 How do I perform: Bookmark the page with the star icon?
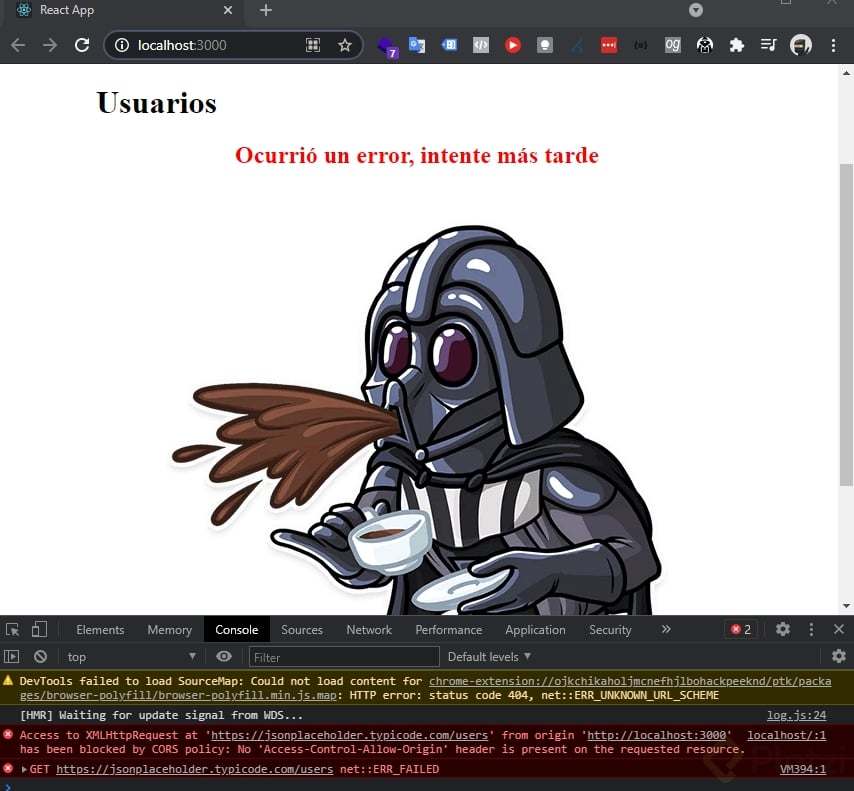(x=343, y=45)
